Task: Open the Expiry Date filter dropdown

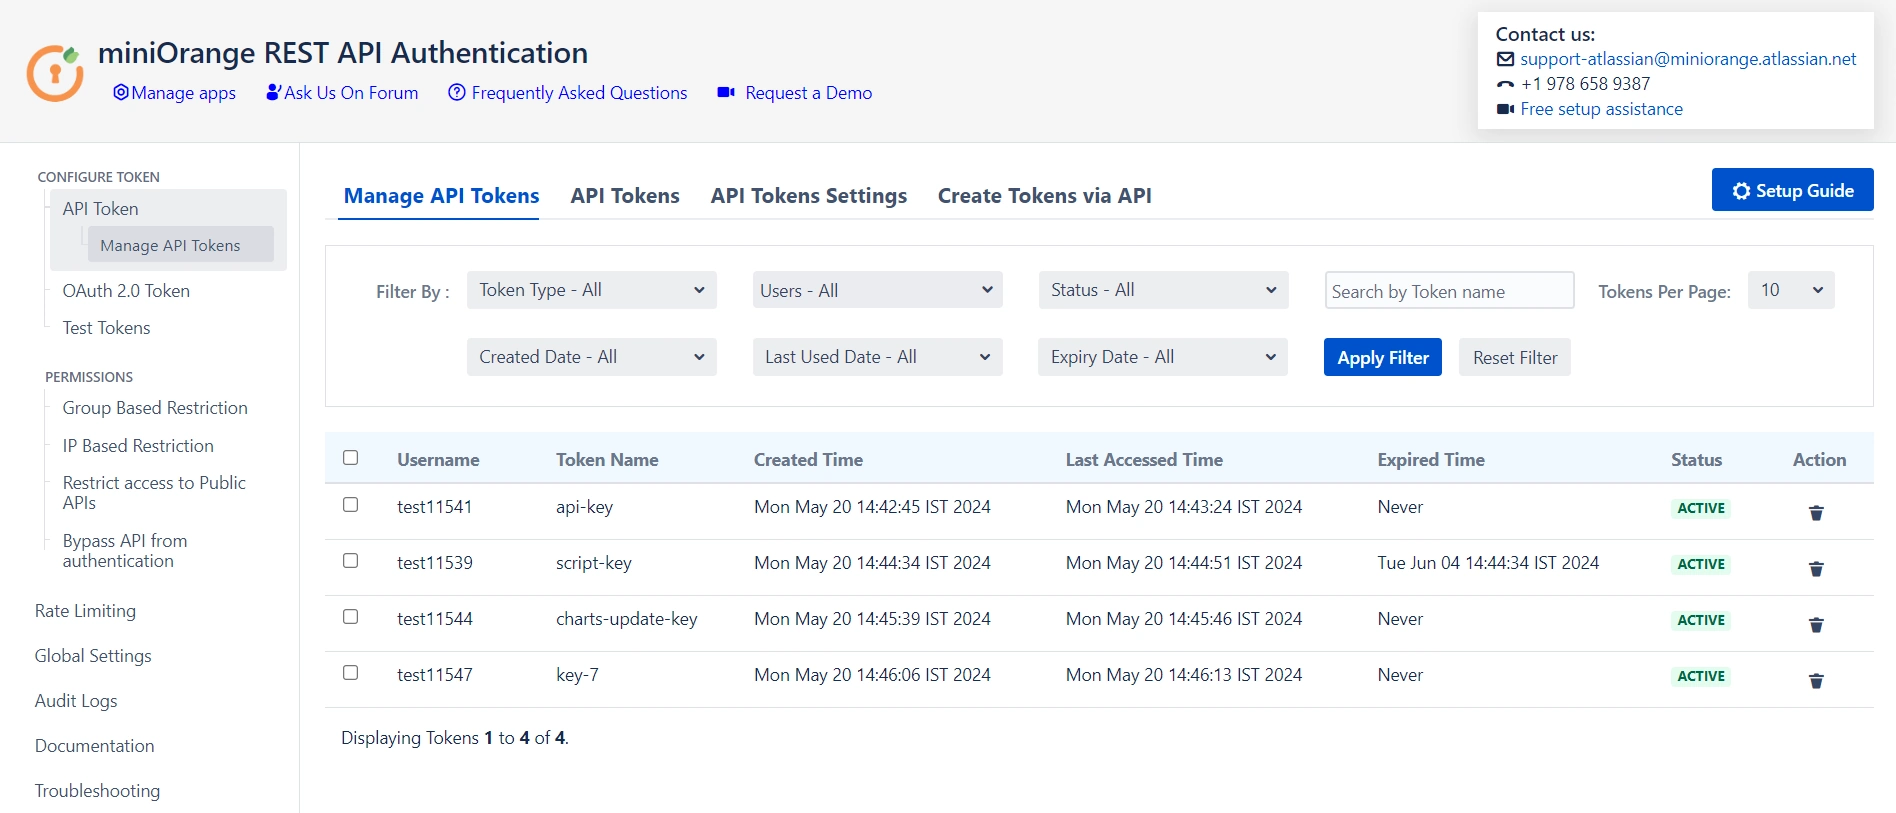Action: [1163, 357]
